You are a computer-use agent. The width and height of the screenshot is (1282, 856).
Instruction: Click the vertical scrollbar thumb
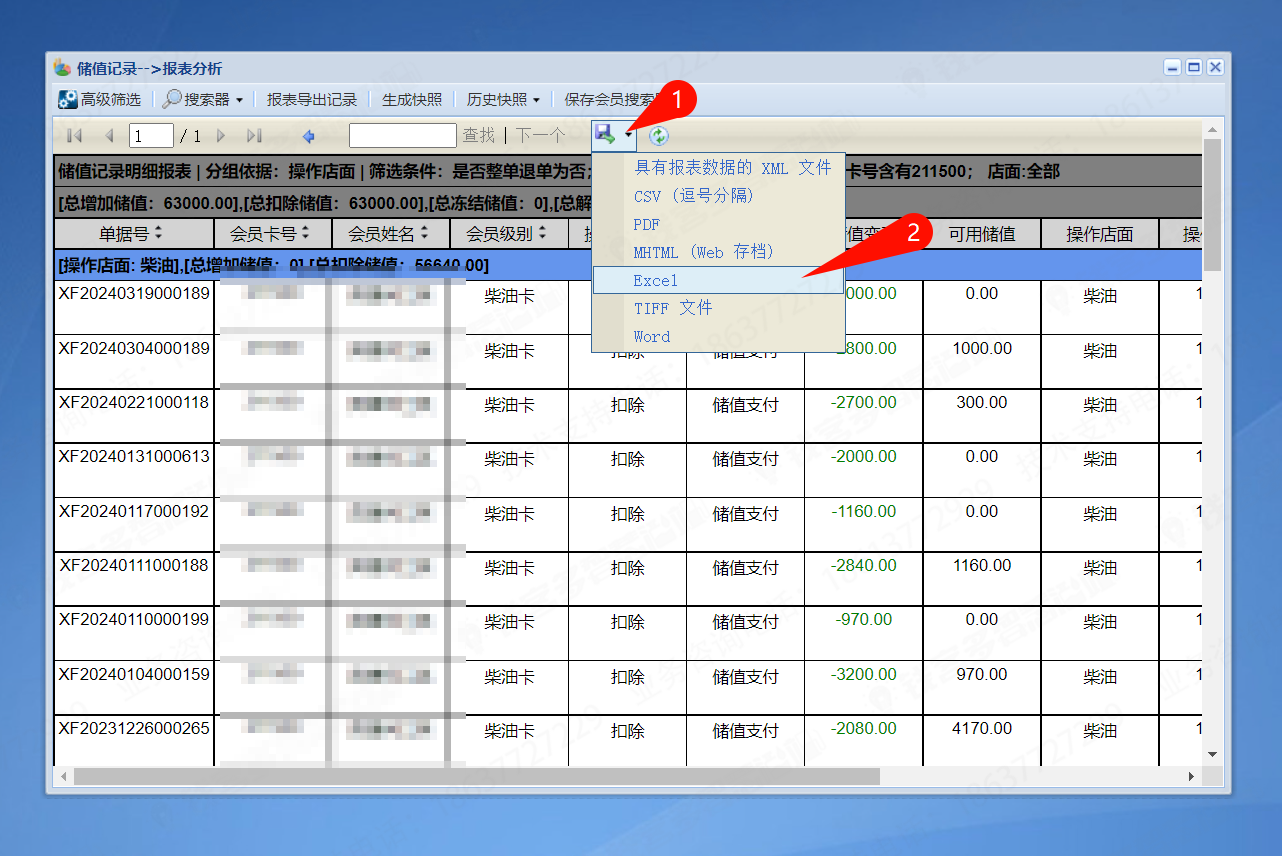tap(1213, 205)
